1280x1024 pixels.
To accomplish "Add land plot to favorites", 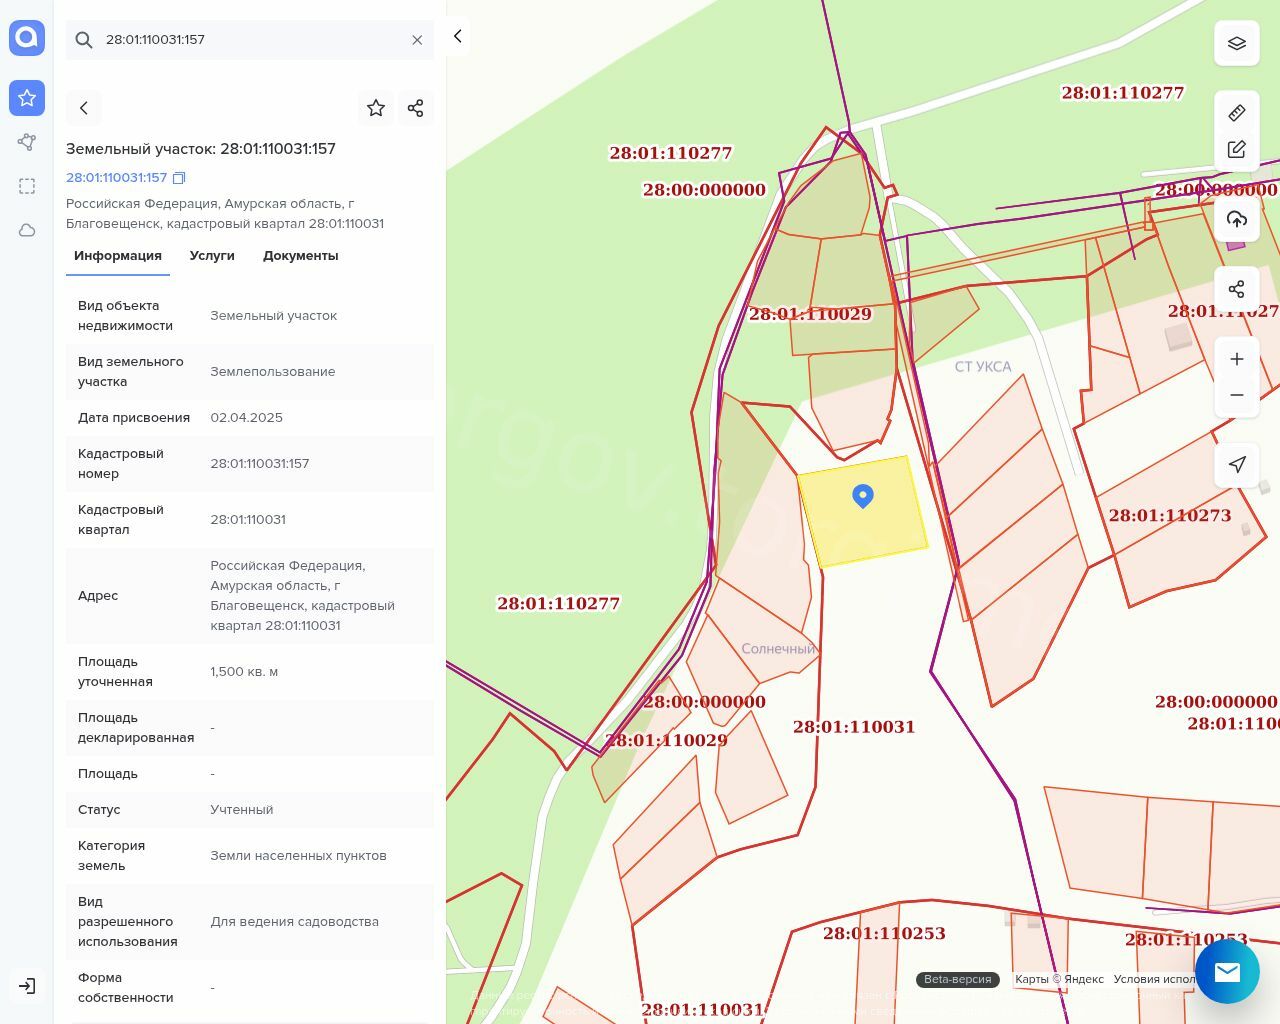I will point(376,108).
